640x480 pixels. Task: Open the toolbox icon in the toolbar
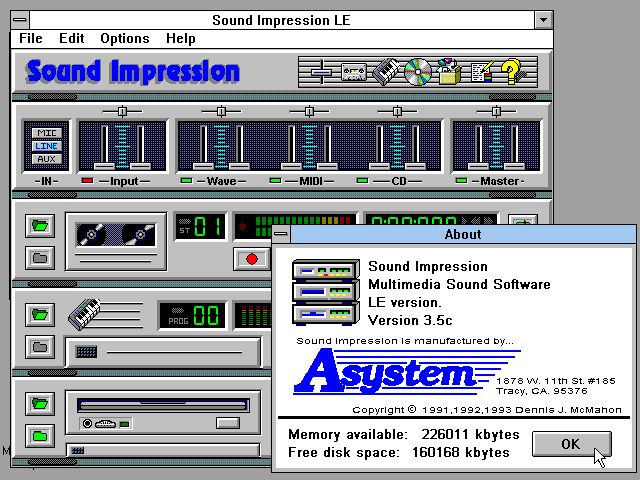pos(449,72)
